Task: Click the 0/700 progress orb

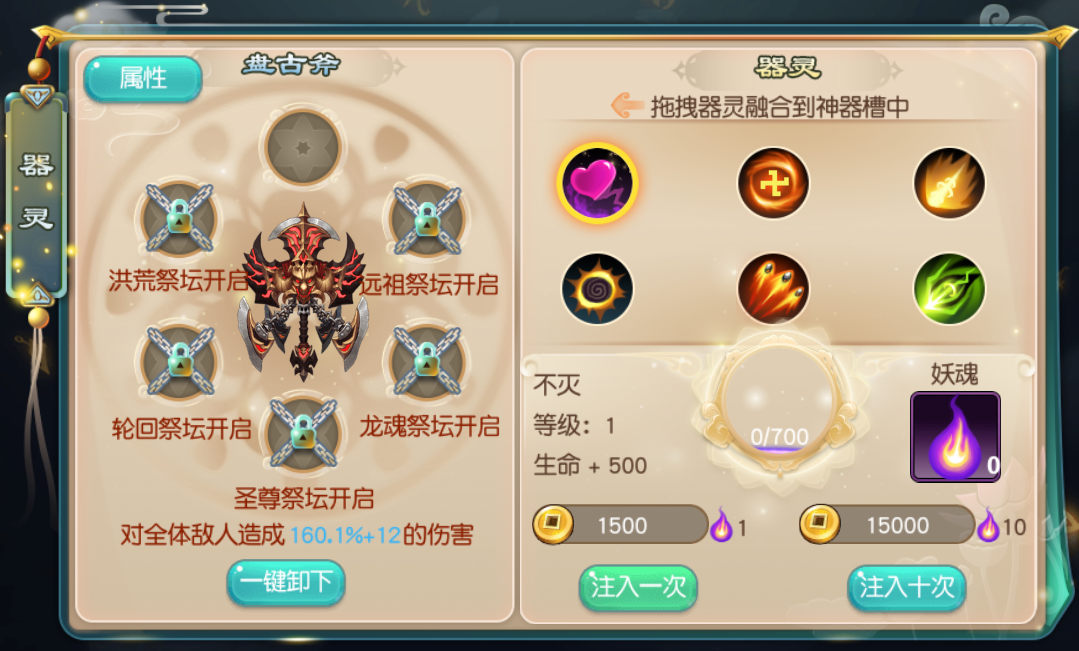Action: 779,406
